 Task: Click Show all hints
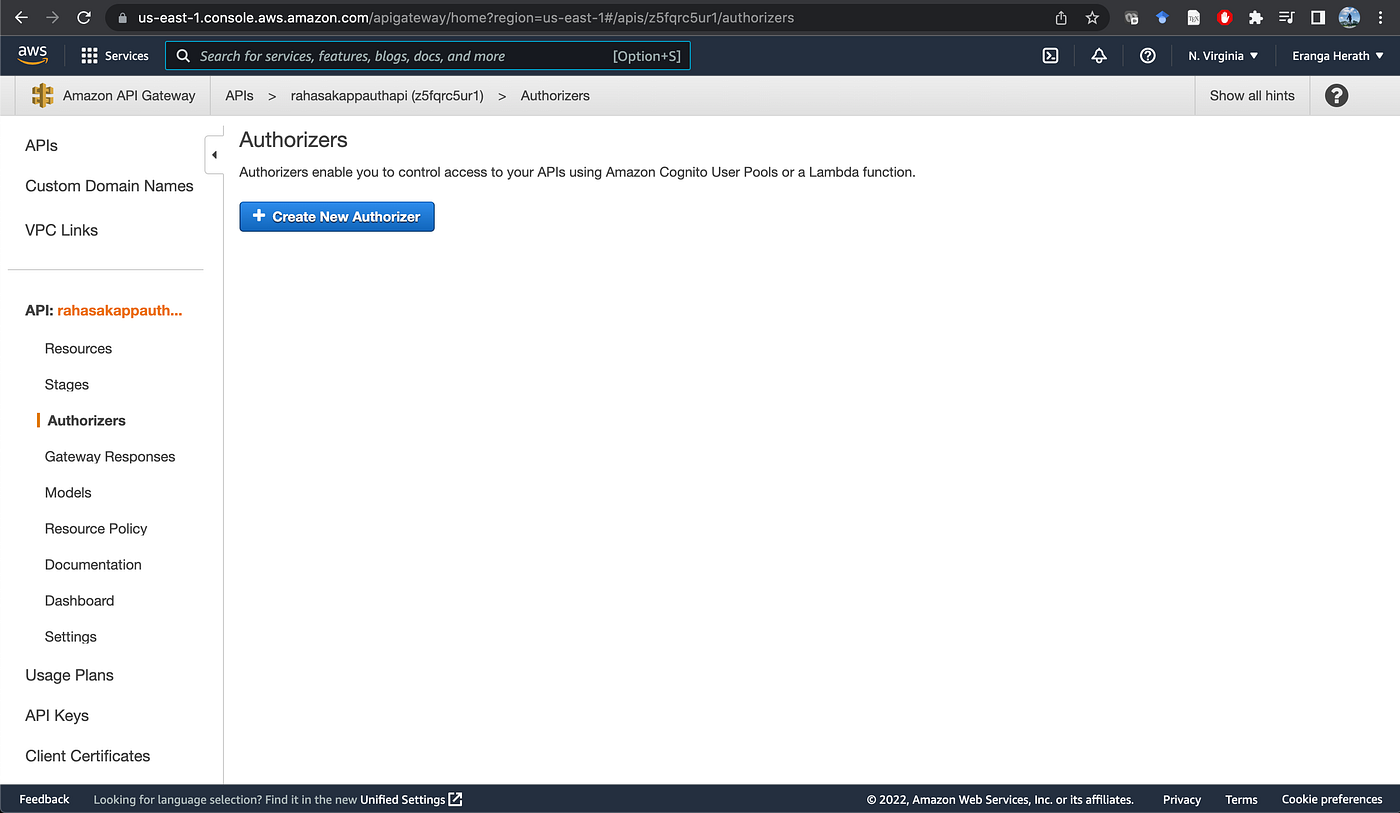(1252, 96)
